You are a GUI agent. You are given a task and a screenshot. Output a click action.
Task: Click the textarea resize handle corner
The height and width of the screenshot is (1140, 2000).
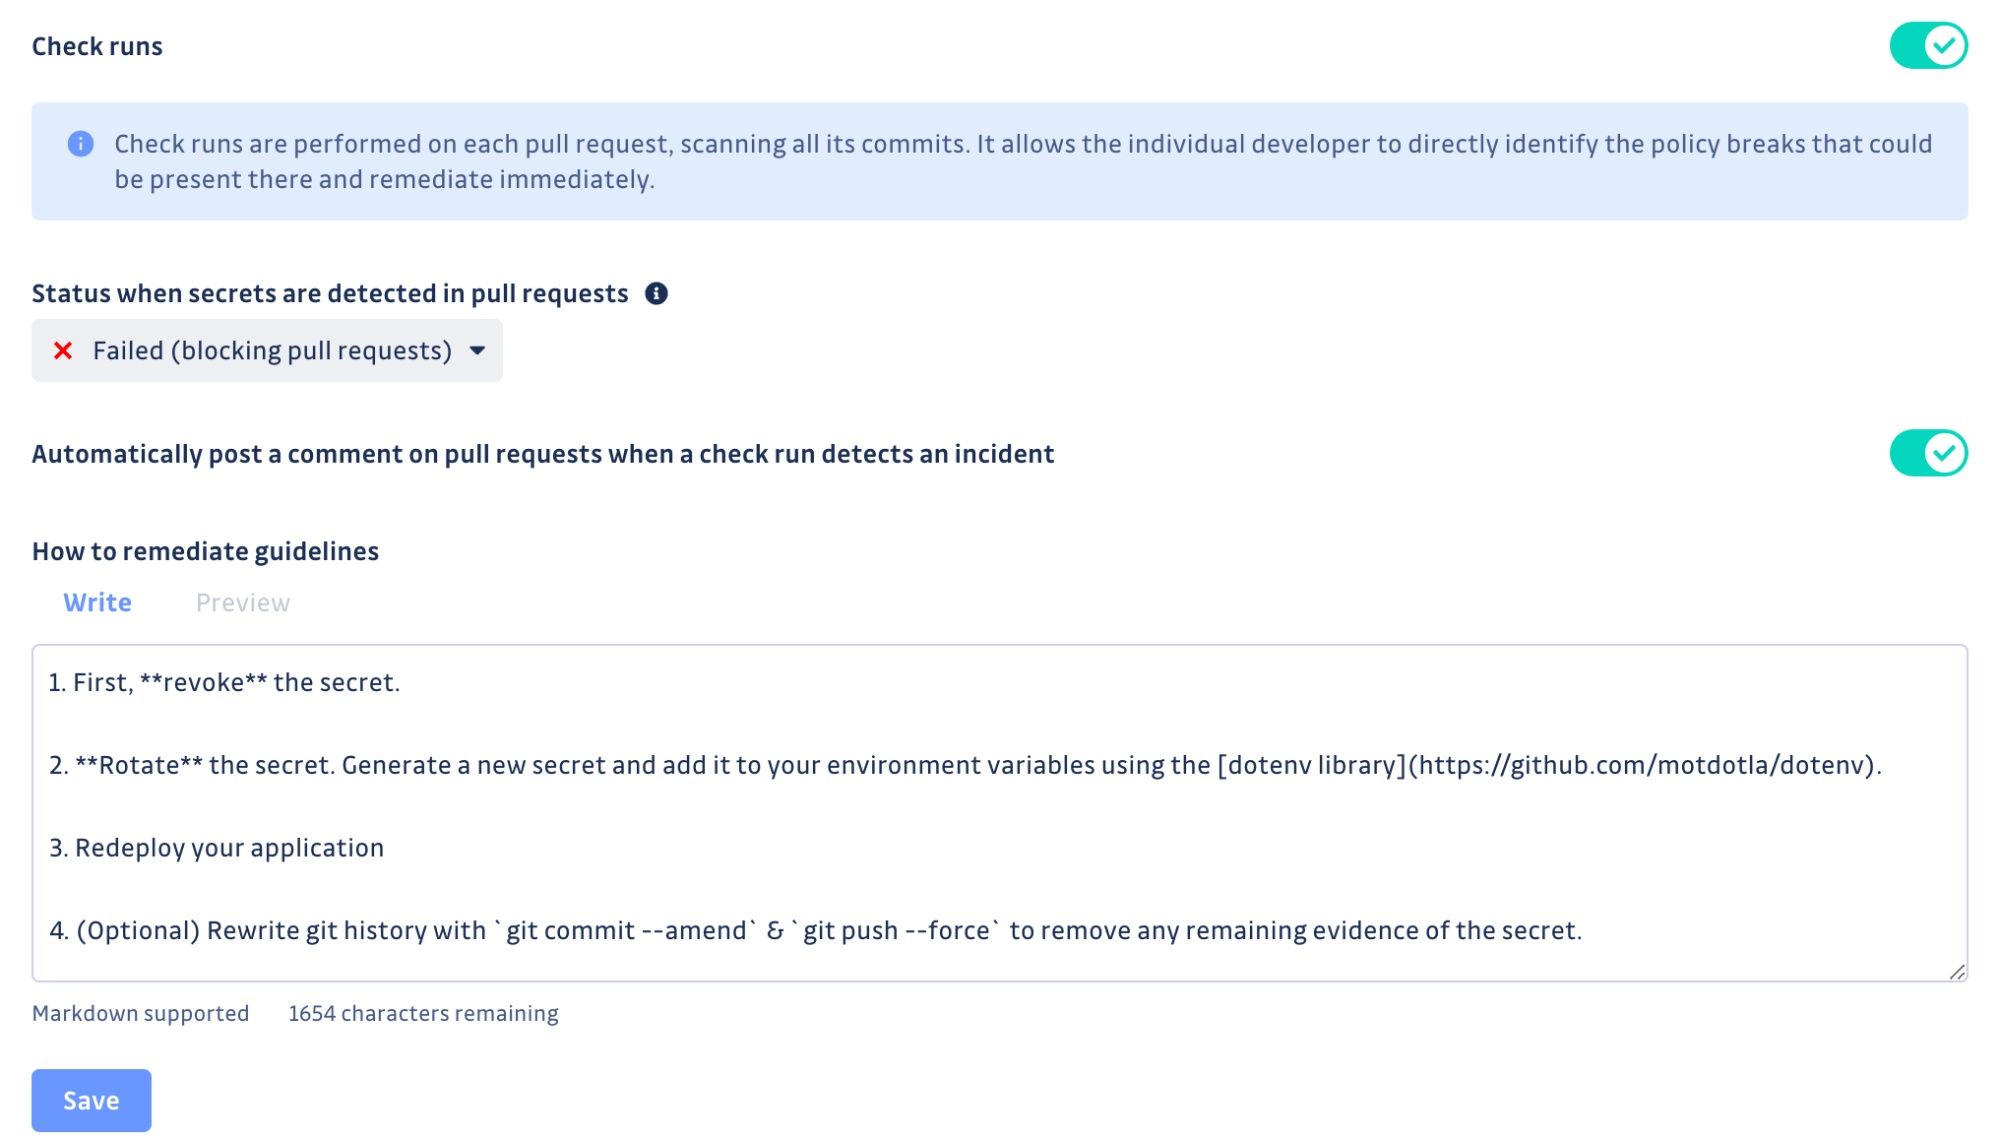[x=1957, y=972]
